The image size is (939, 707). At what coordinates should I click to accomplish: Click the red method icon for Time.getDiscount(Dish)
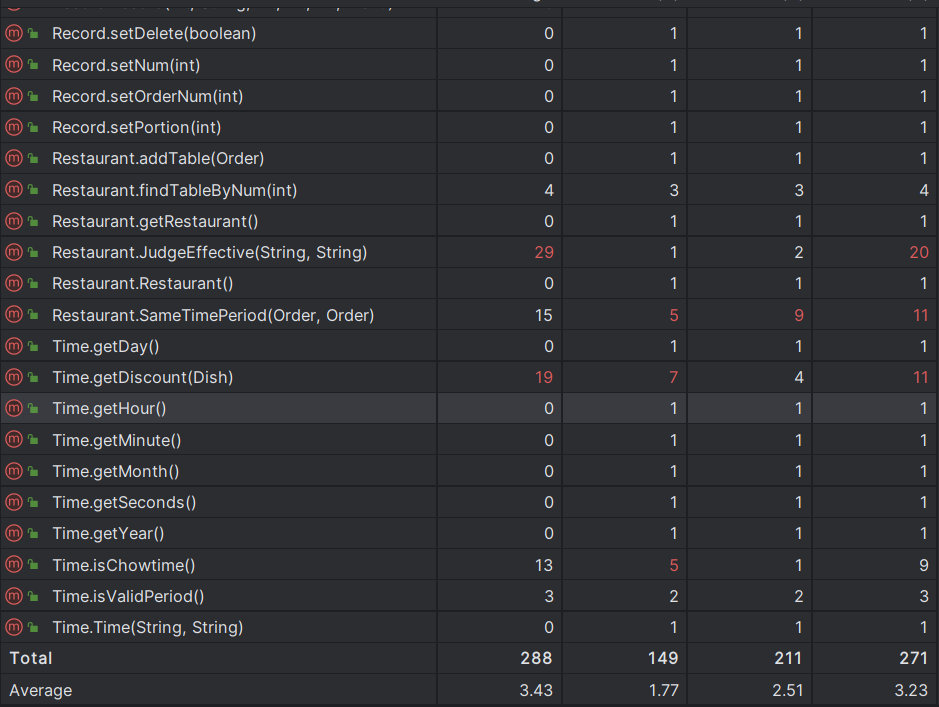14,378
